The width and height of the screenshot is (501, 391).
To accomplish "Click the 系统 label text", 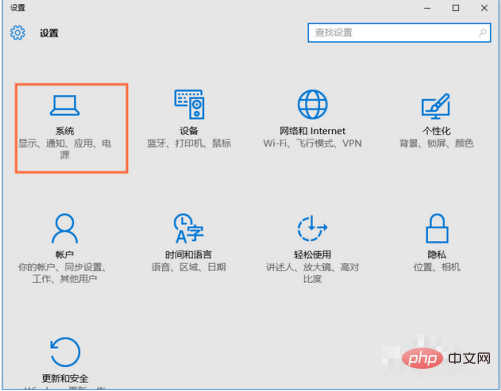I will click(x=65, y=131).
